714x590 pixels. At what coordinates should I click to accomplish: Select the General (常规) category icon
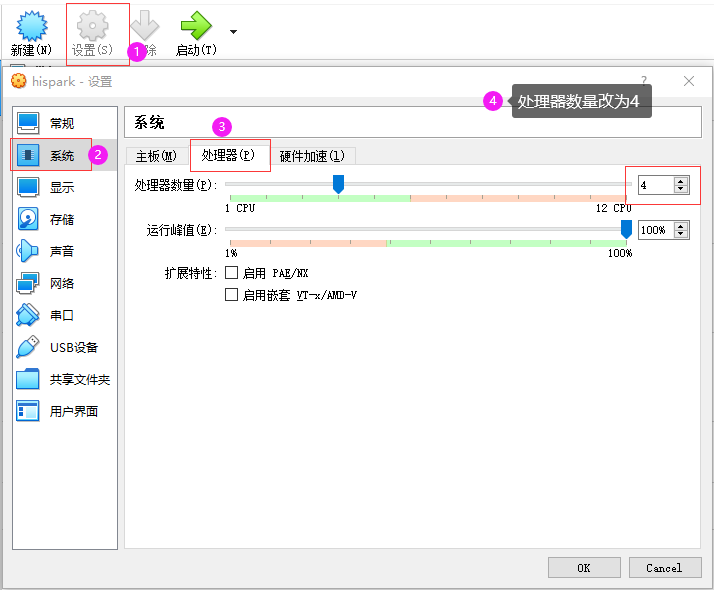click(x=28, y=123)
